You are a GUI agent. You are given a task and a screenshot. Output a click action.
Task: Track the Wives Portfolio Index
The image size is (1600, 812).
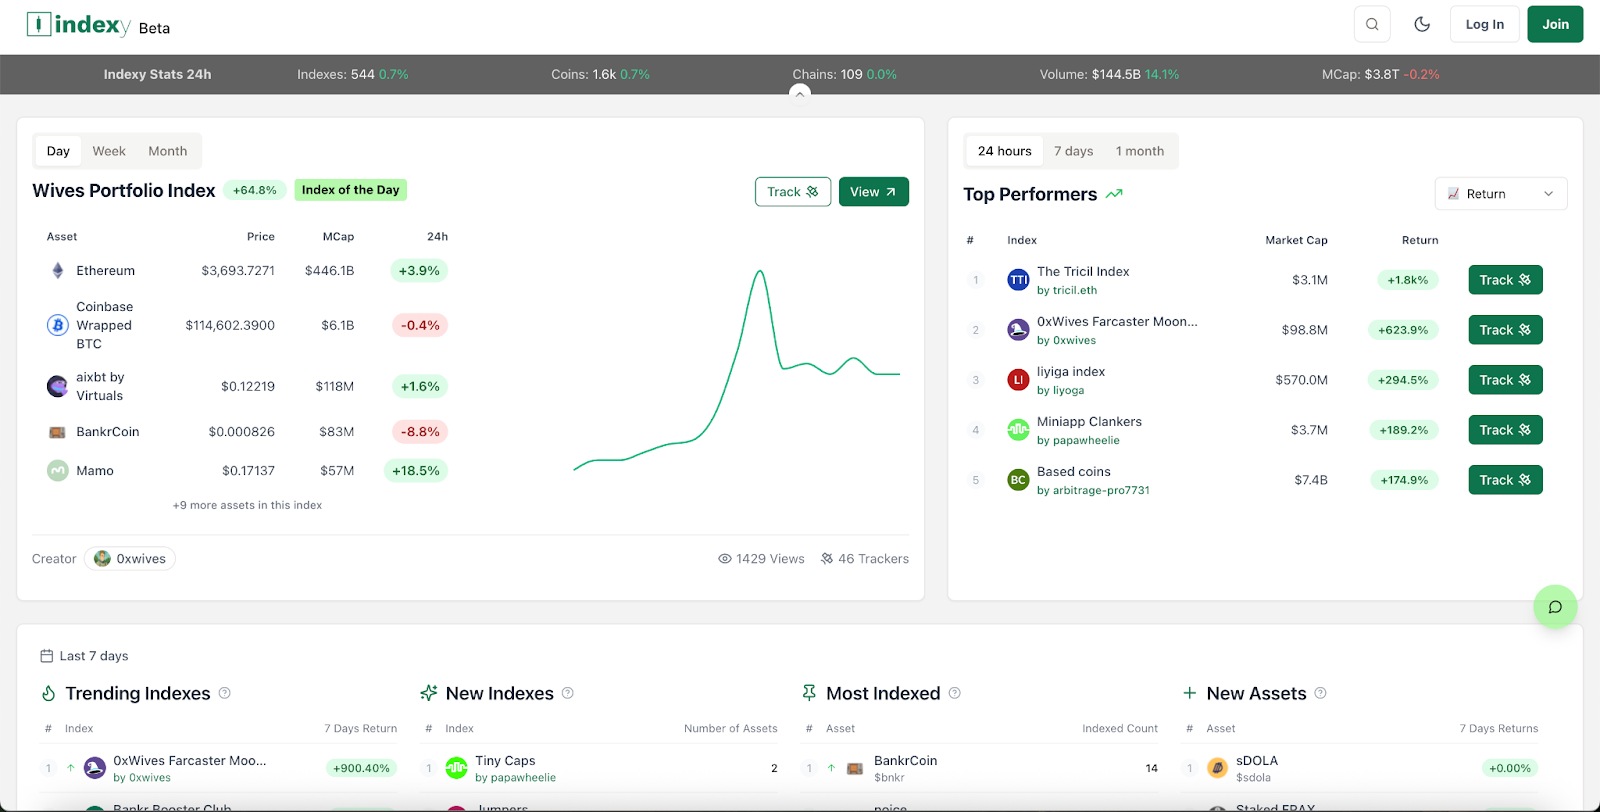click(793, 192)
